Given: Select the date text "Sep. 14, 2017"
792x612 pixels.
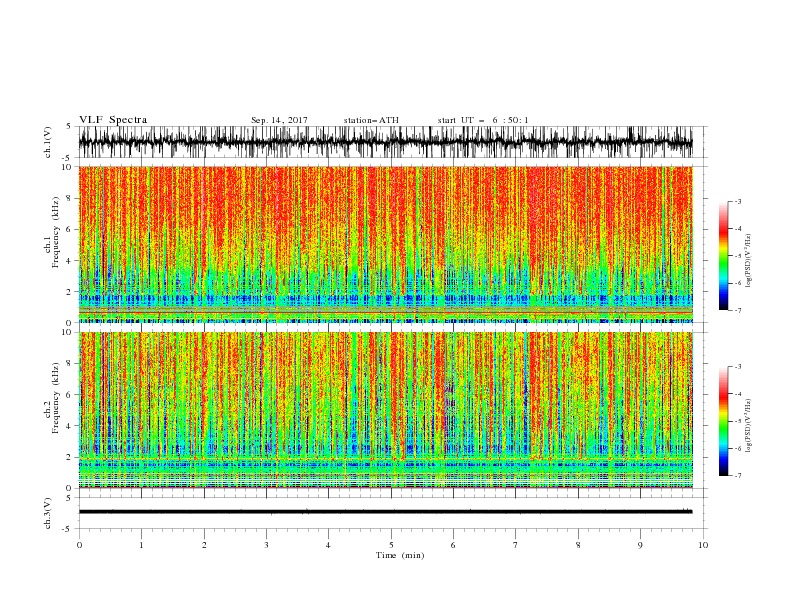Looking at the screenshot, I should point(279,120).
